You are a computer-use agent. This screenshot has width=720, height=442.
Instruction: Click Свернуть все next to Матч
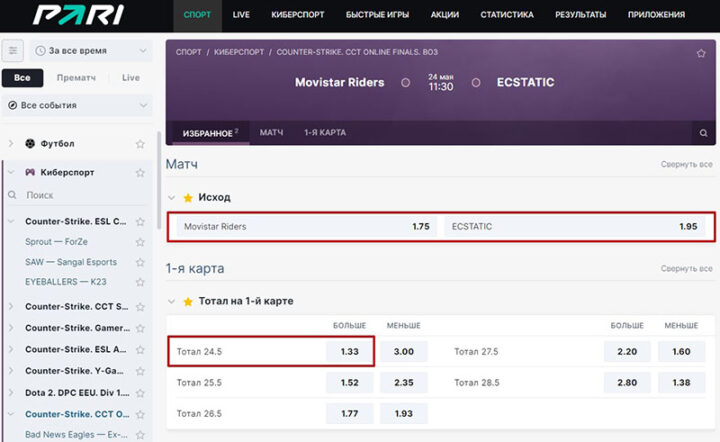(x=686, y=164)
